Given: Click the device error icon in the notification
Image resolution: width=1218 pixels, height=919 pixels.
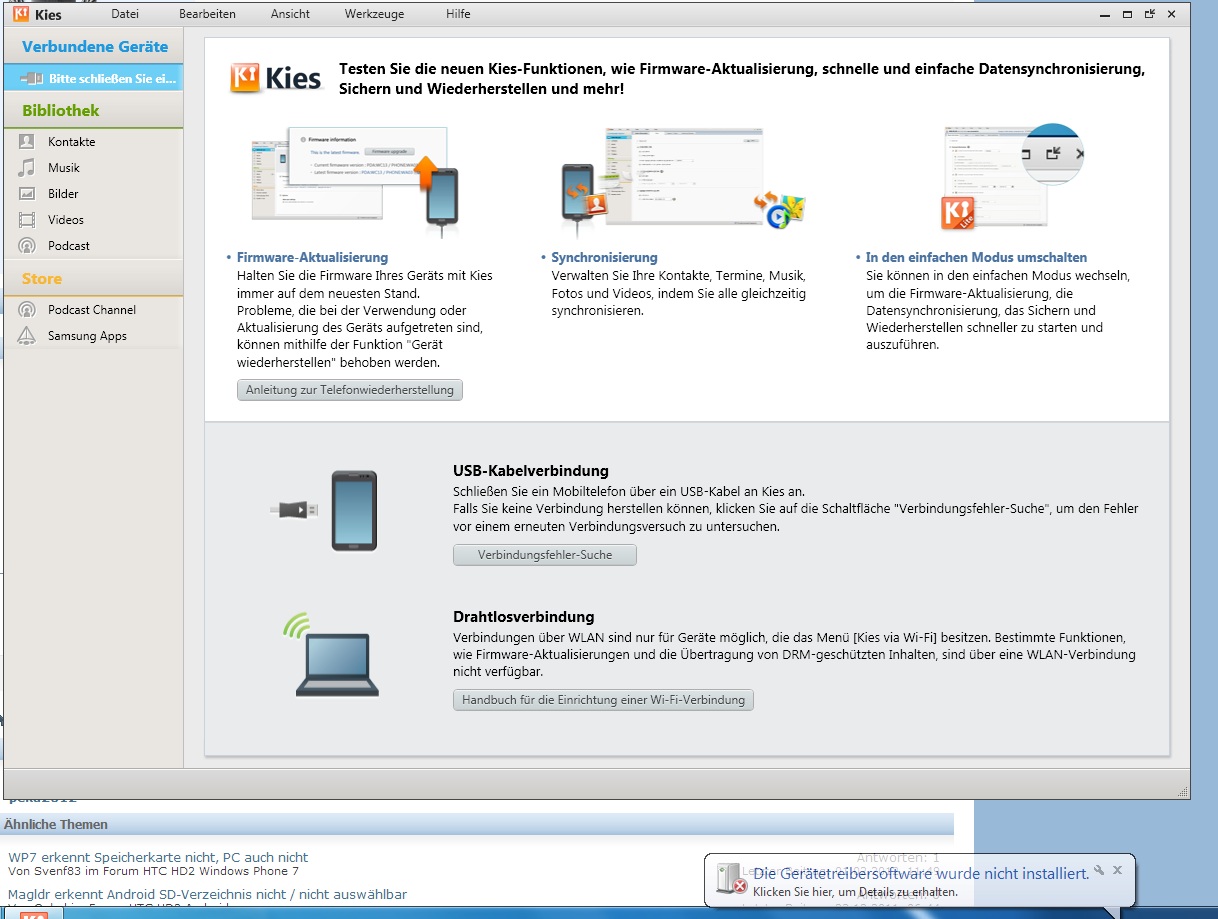Looking at the screenshot, I should (x=733, y=879).
